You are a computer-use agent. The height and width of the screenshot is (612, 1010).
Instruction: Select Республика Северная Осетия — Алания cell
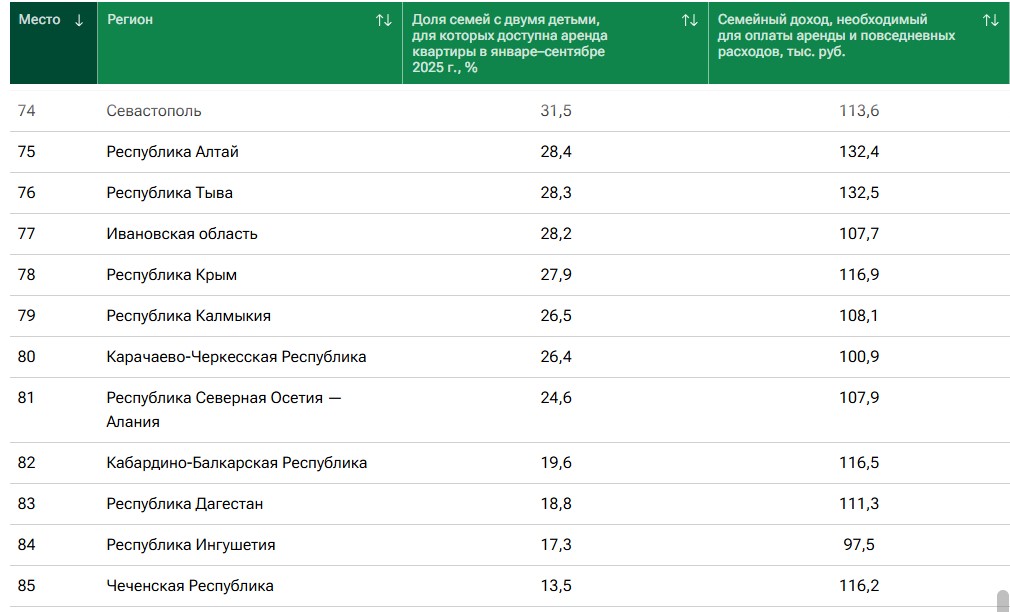pos(223,409)
